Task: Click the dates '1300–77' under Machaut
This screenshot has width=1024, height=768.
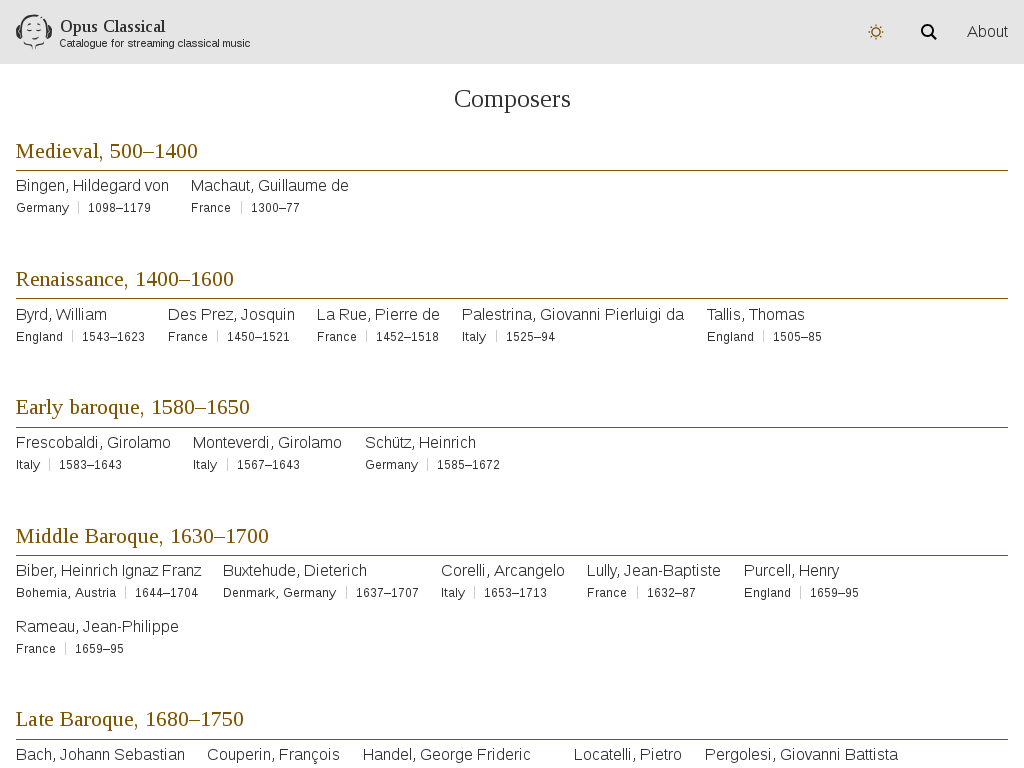Action: pos(276,208)
